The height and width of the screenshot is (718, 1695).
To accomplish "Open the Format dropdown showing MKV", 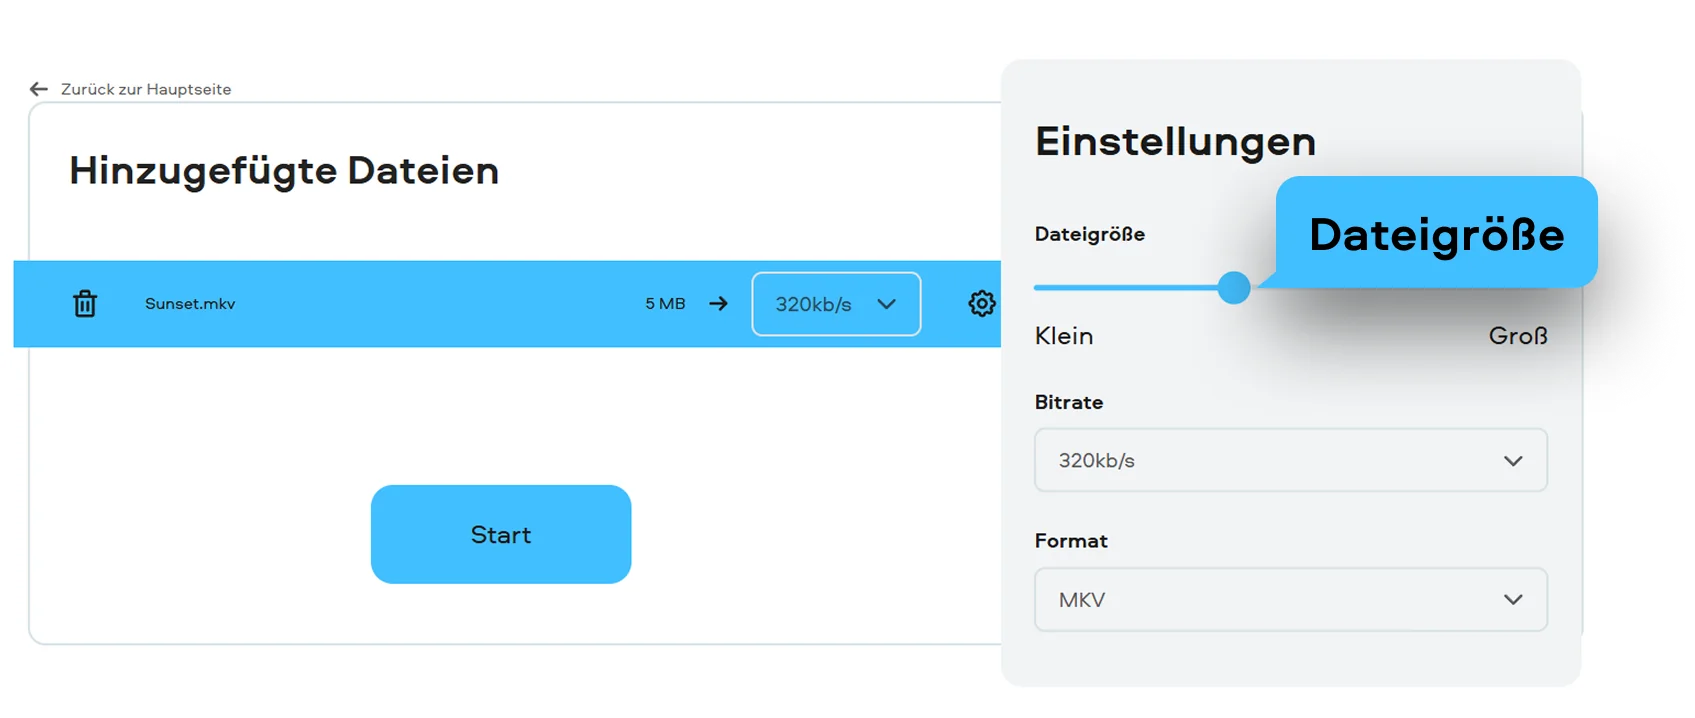I will (1270, 600).
